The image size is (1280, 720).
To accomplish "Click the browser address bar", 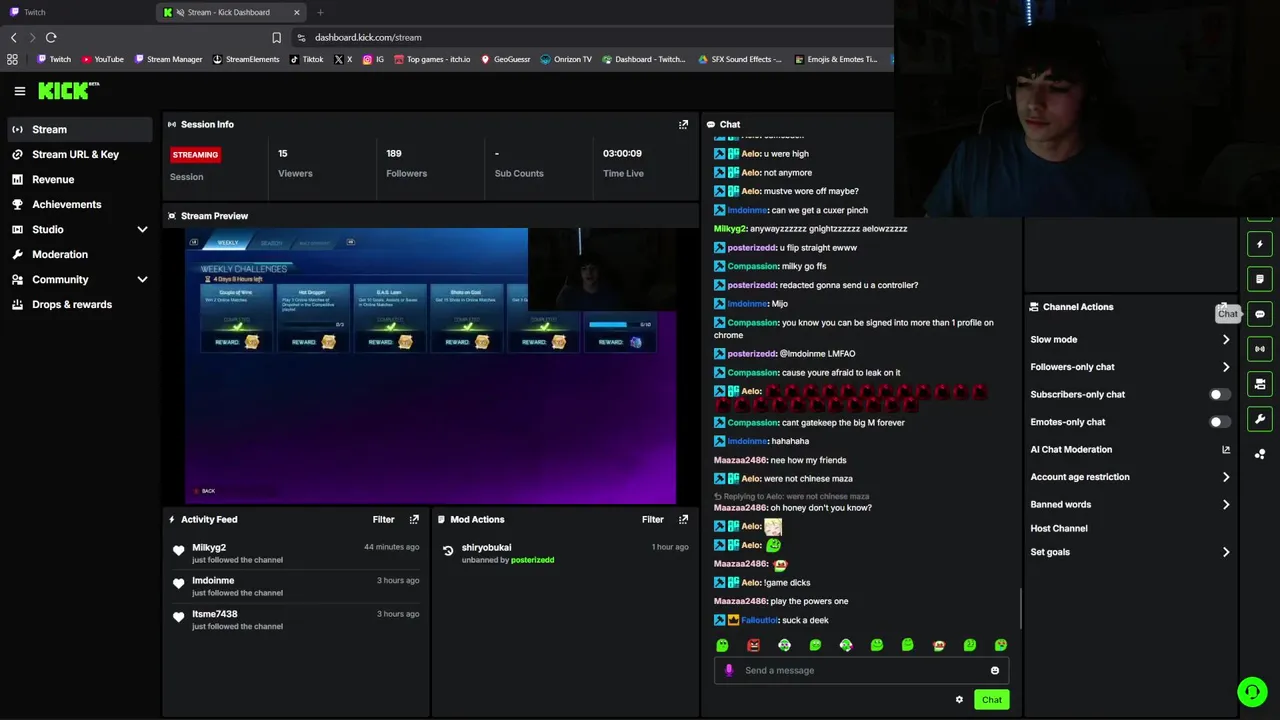I will point(590,38).
